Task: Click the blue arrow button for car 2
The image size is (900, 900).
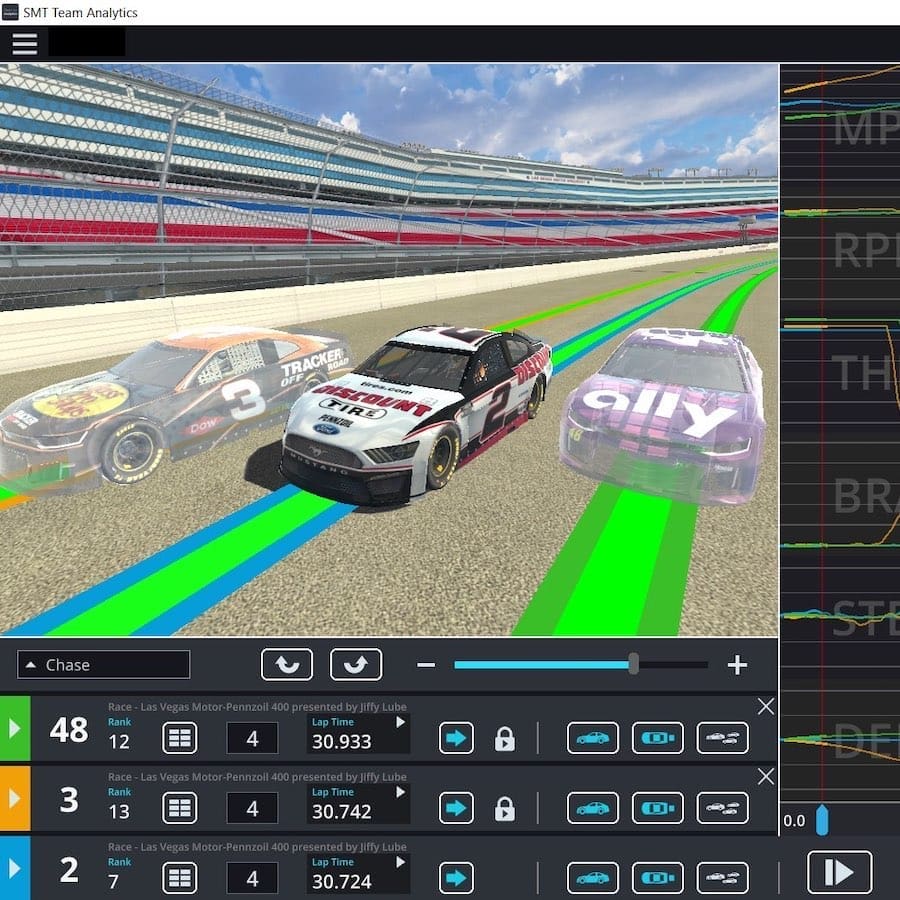Action: pyautogui.click(x=456, y=878)
